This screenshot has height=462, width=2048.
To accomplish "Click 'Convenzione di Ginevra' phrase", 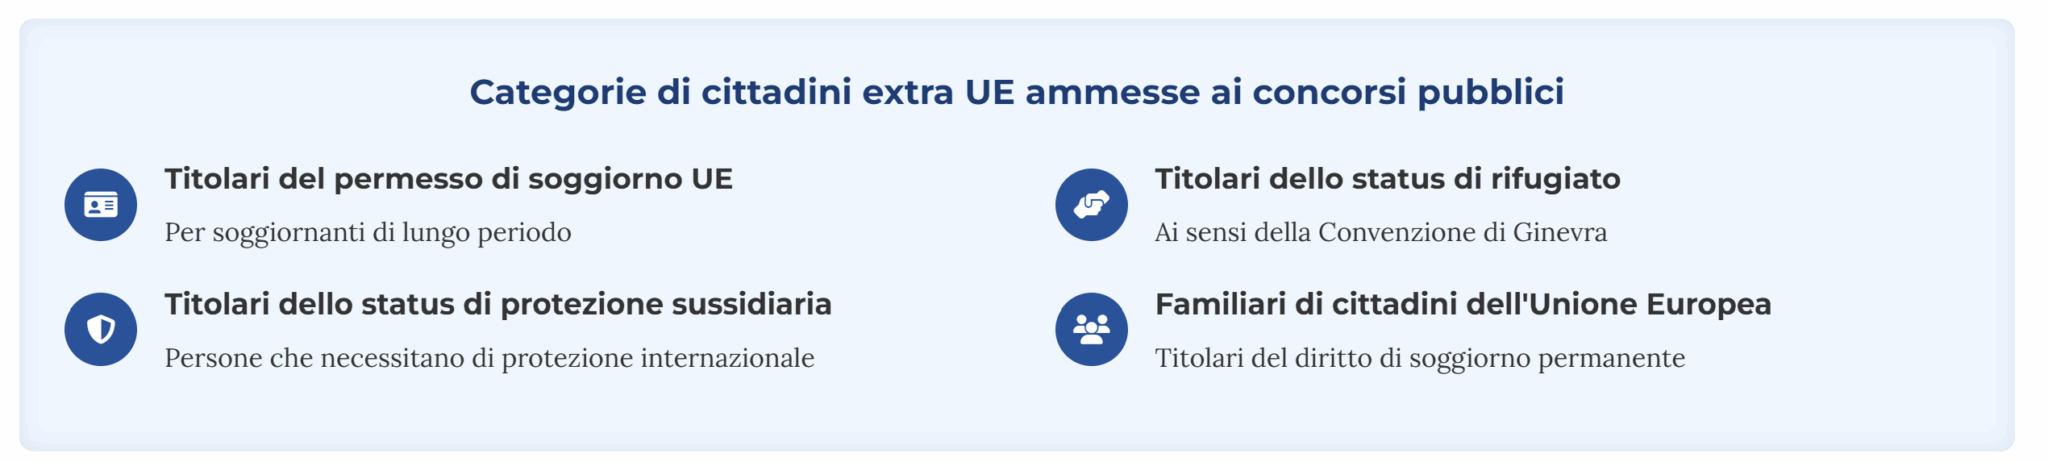I will click(1463, 233).
